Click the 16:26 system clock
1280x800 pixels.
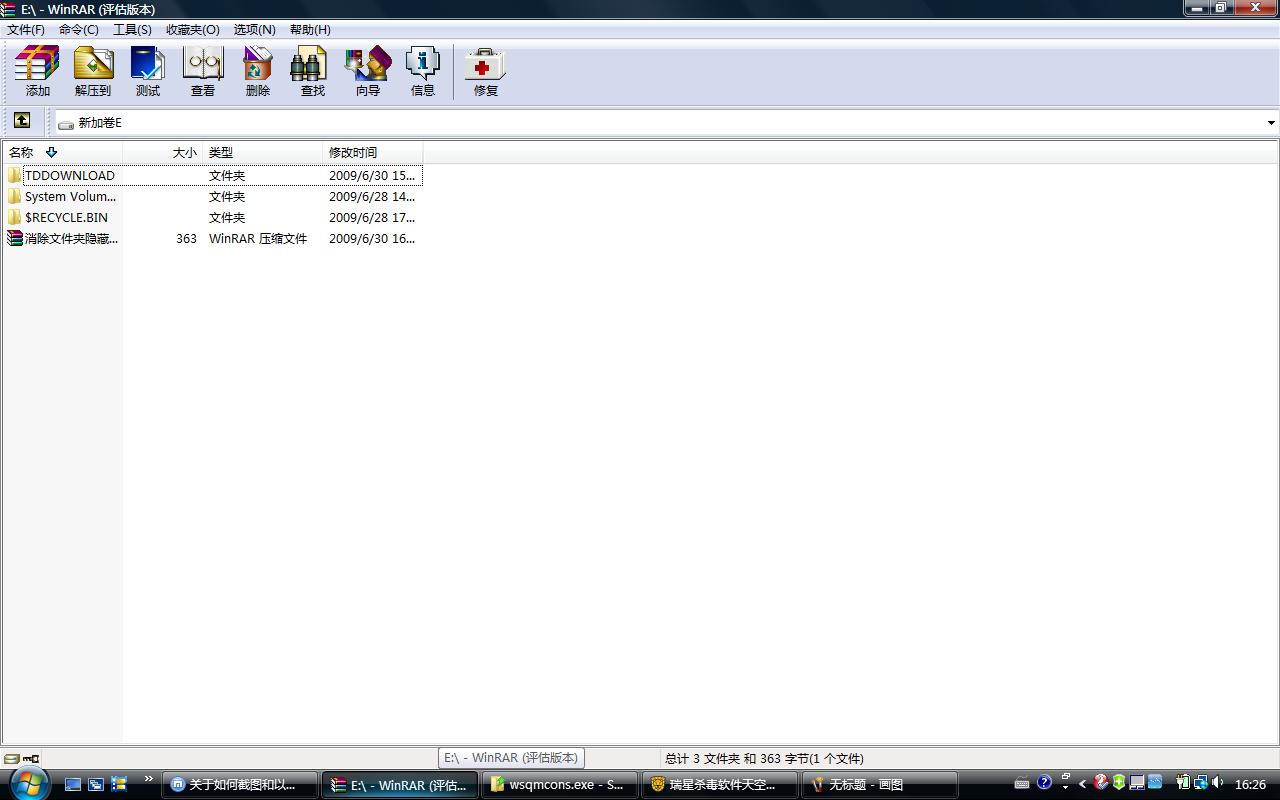1250,784
